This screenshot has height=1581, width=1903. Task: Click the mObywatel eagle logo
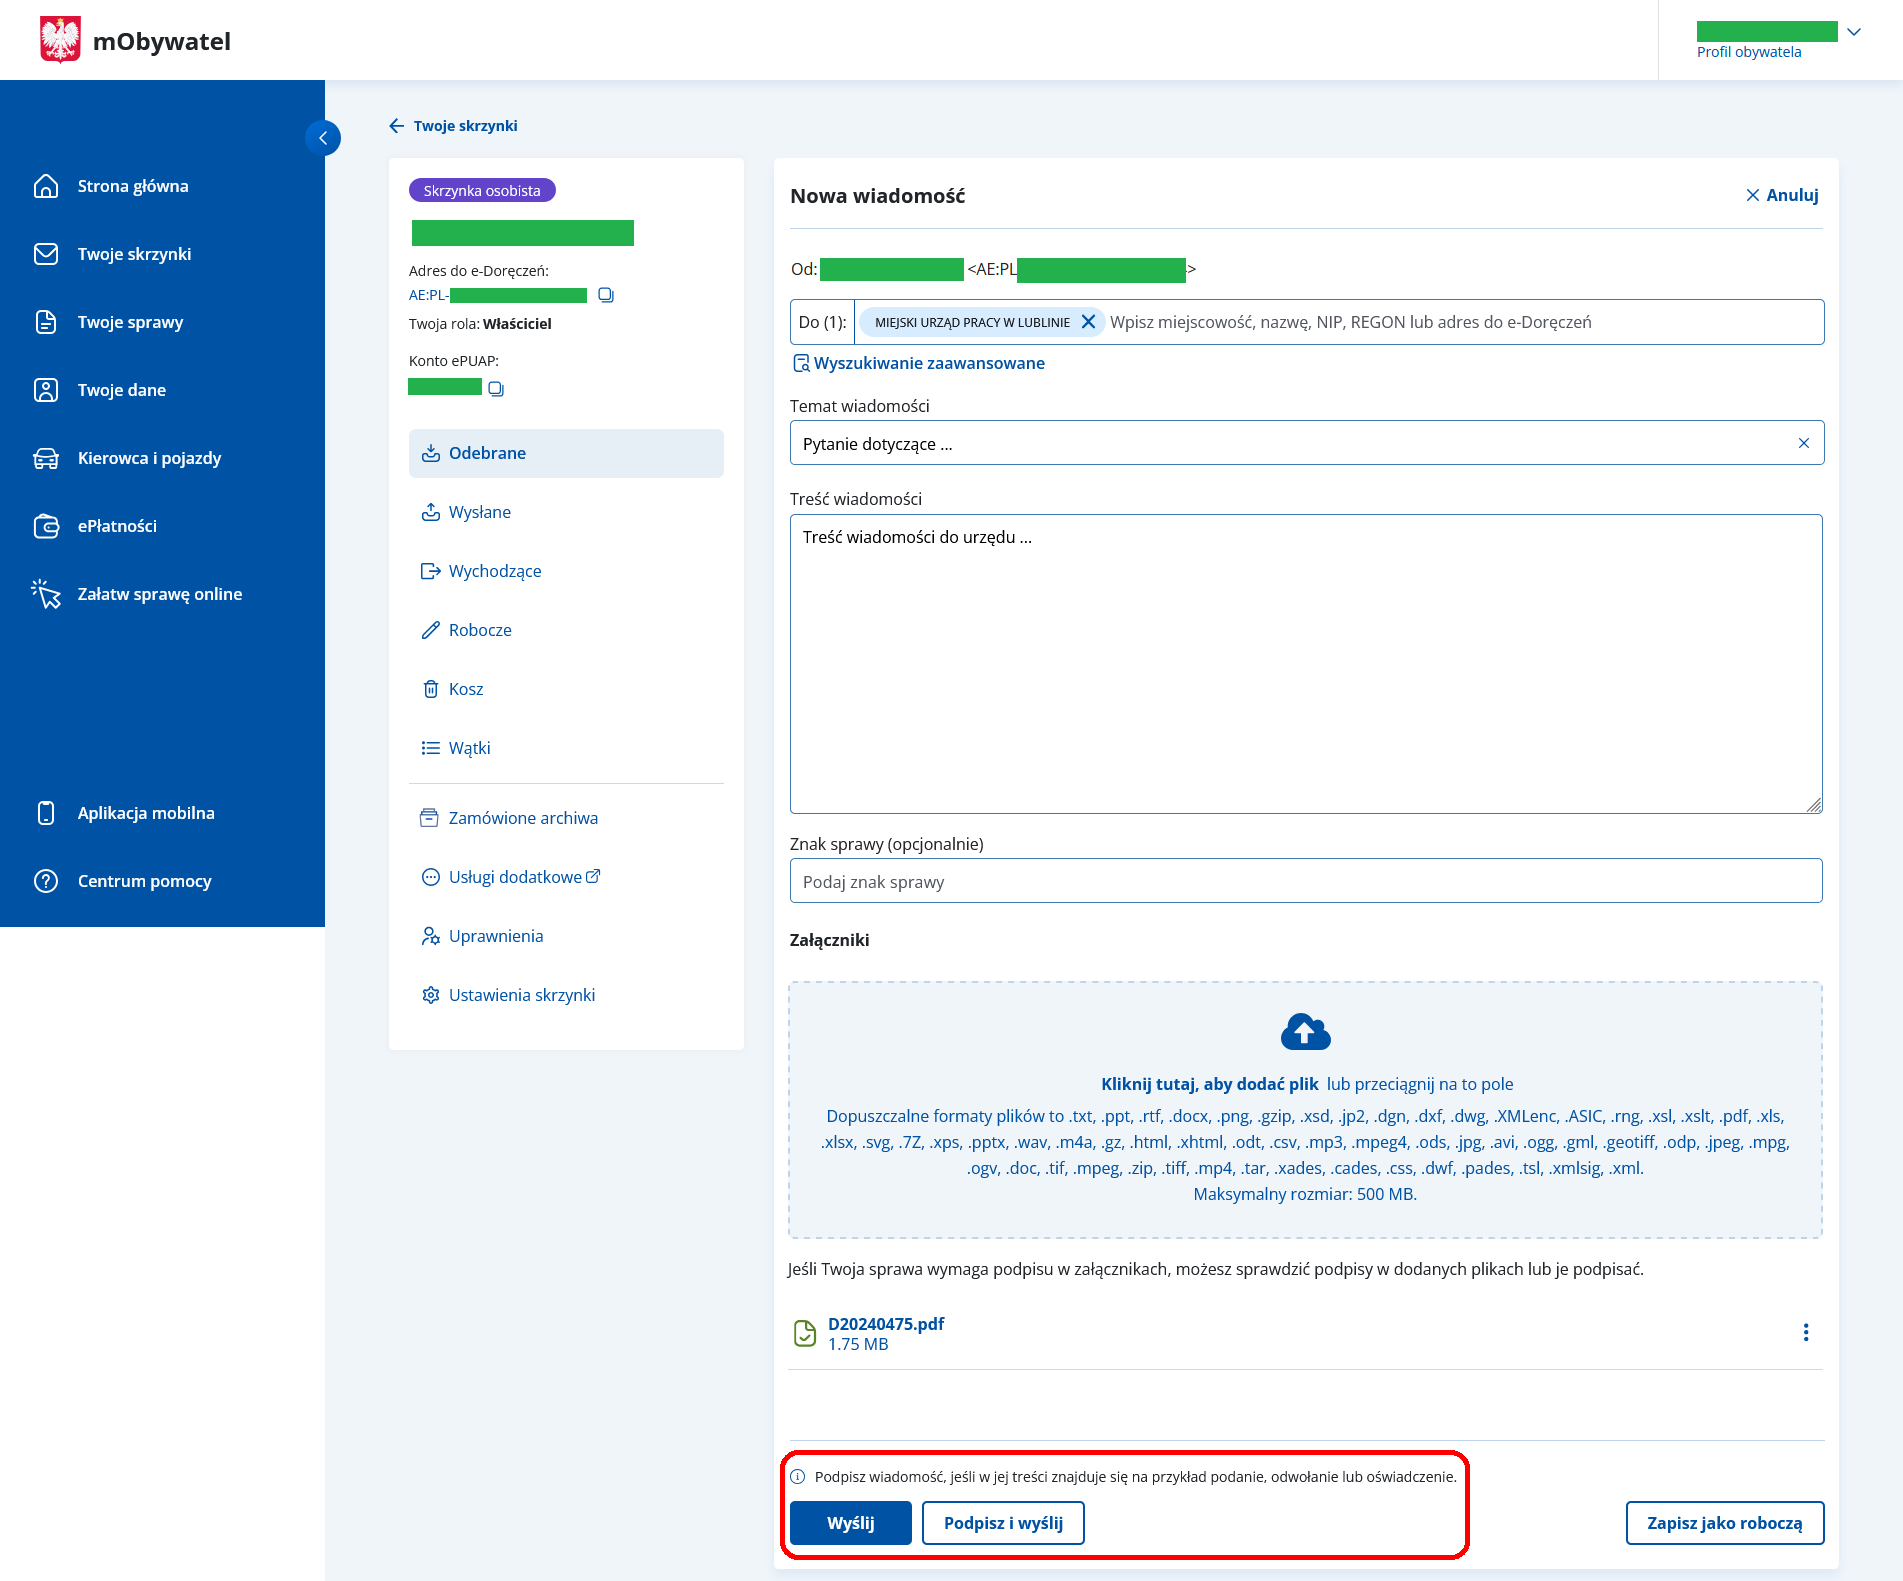60,40
